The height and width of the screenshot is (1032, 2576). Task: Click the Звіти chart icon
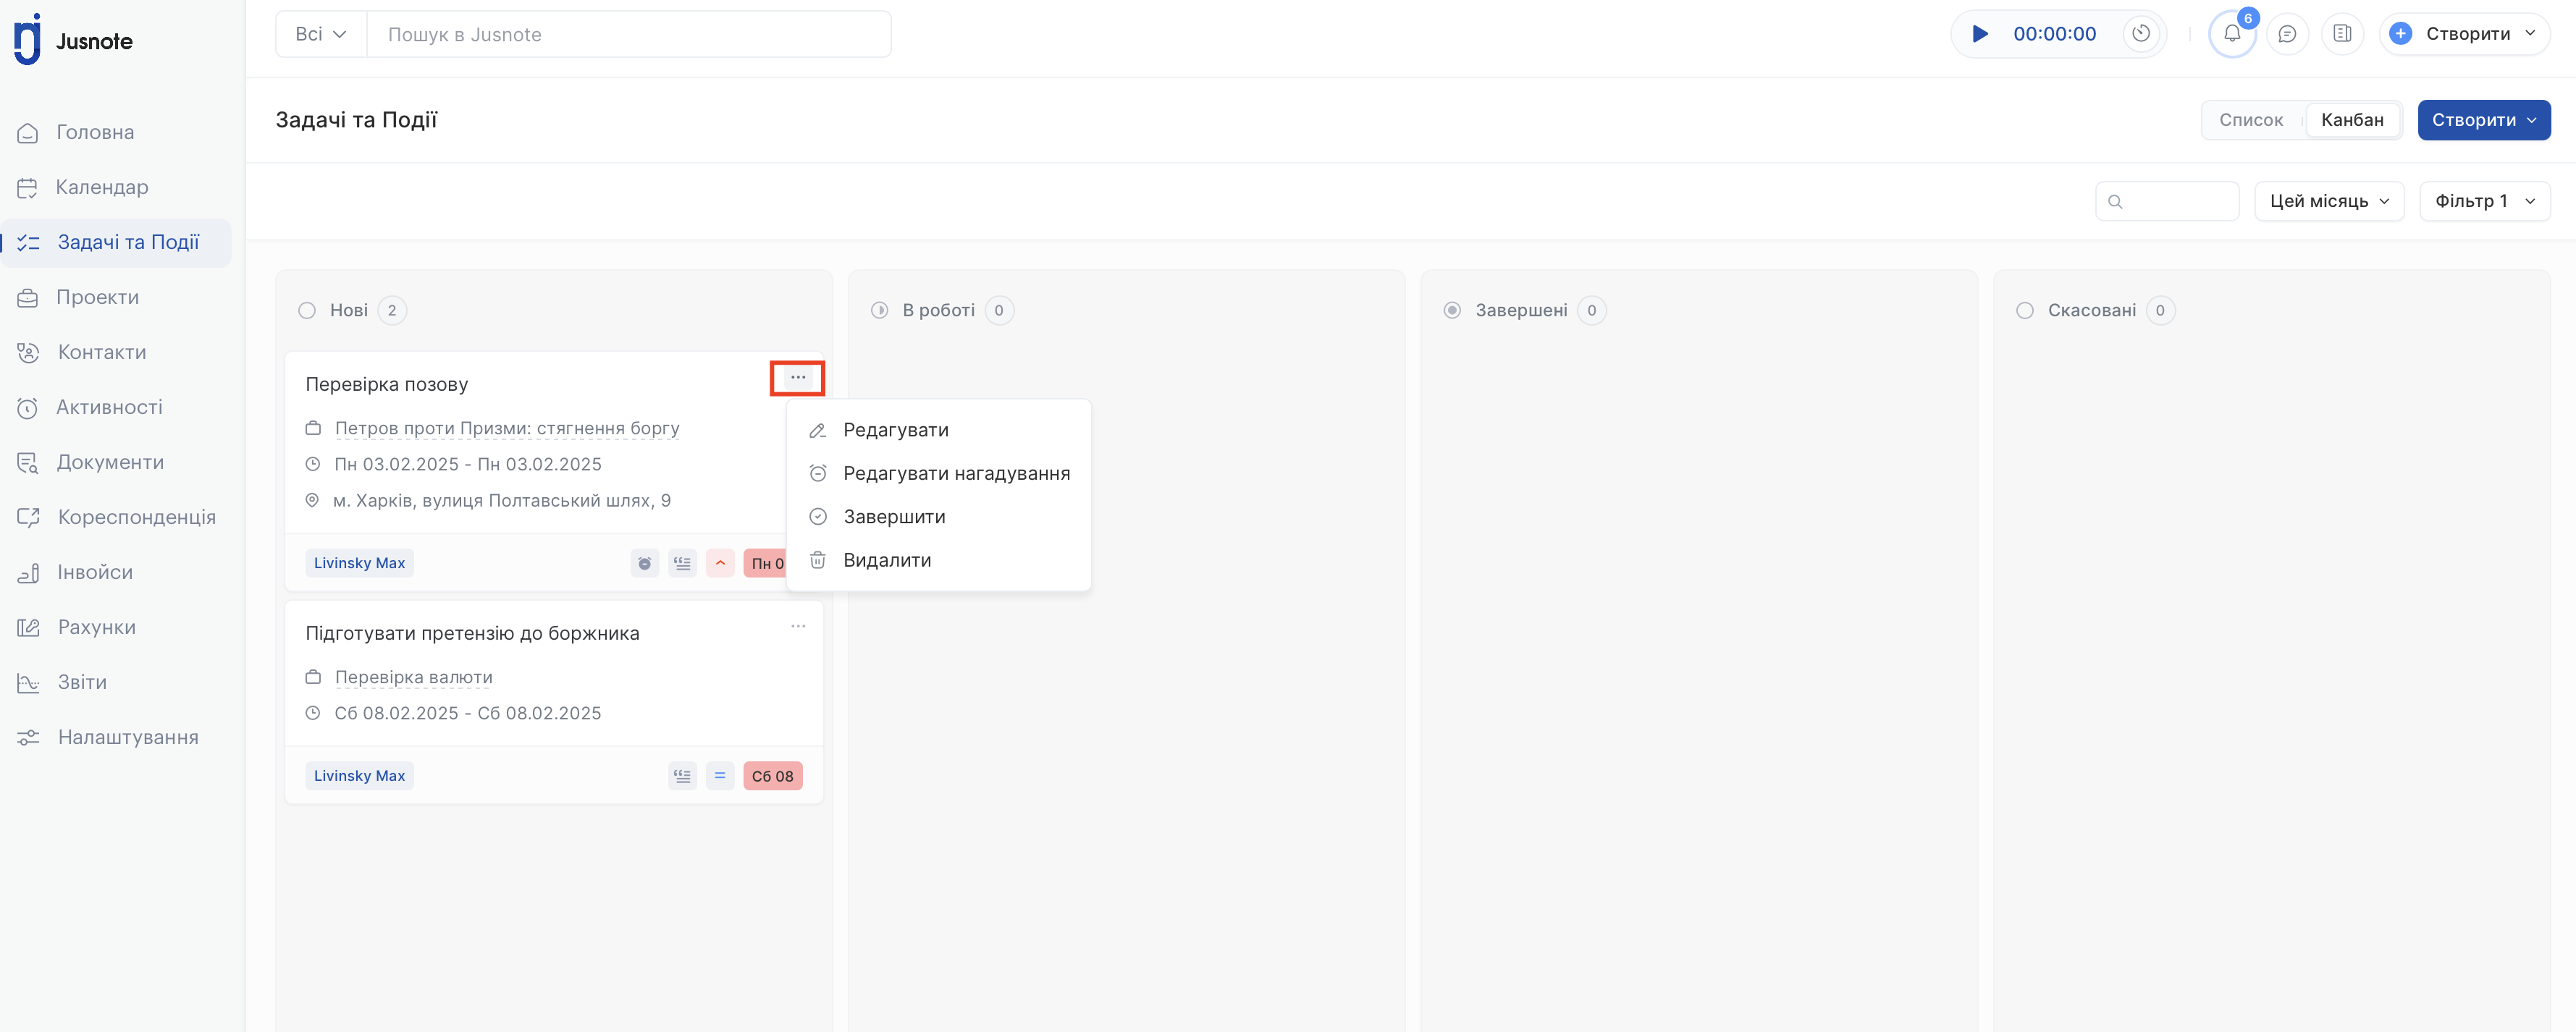click(x=28, y=682)
